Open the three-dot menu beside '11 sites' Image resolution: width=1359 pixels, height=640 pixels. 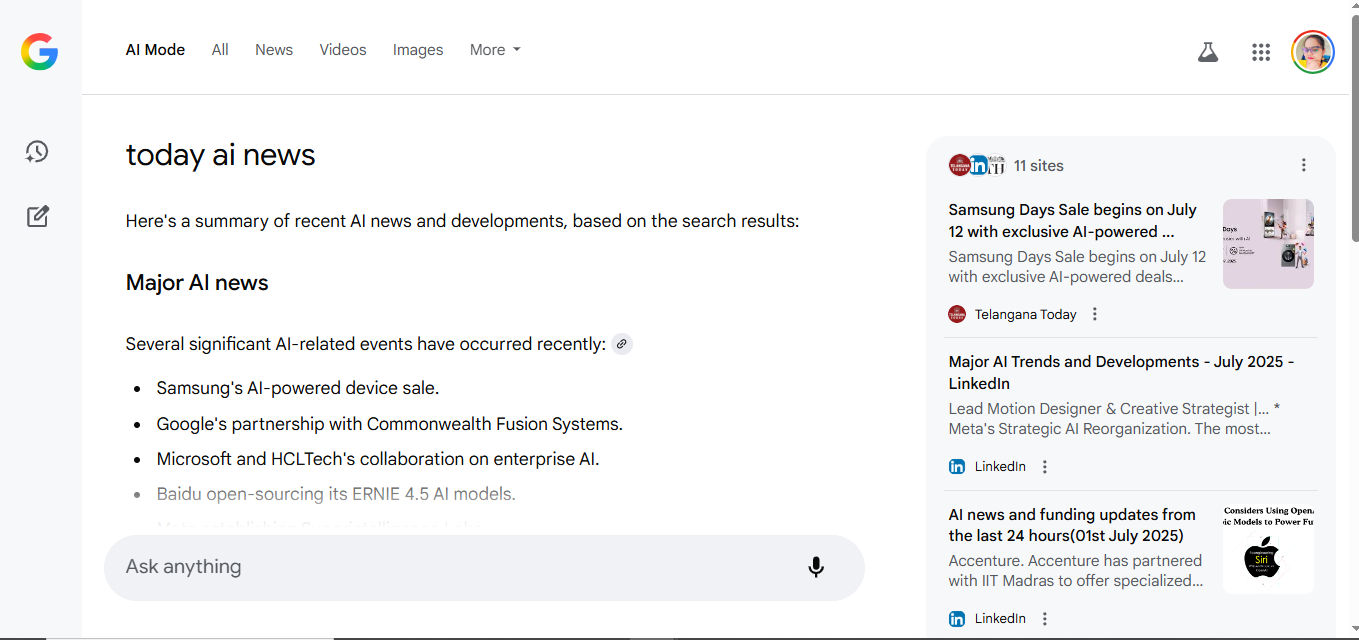(1303, 165)
